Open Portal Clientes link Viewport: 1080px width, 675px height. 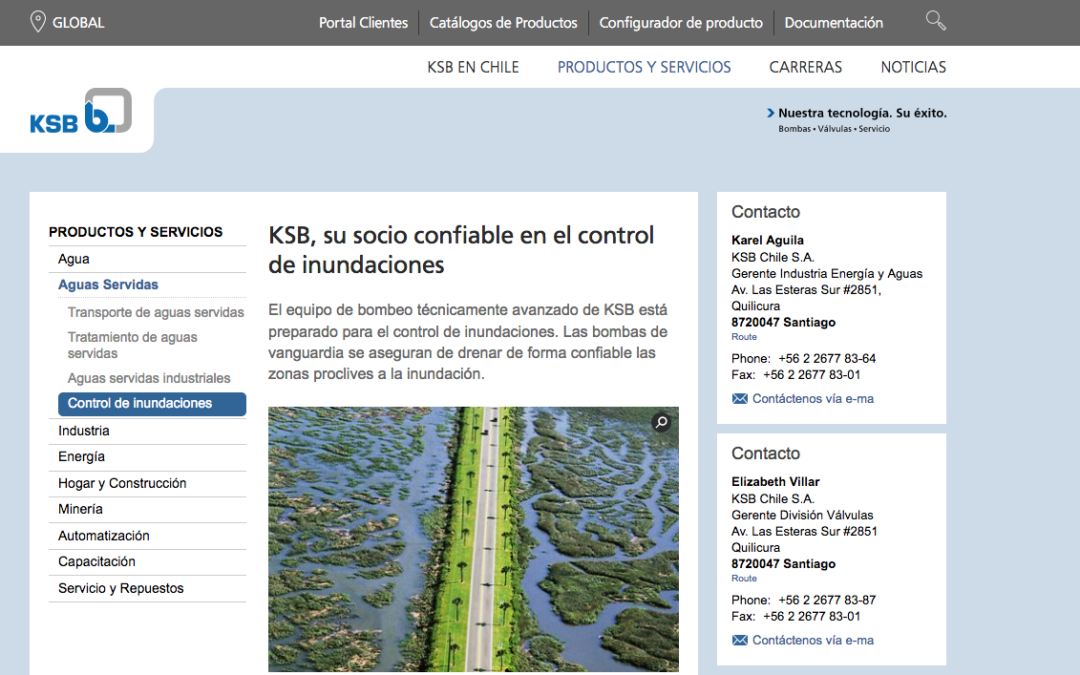pos(363,23)
